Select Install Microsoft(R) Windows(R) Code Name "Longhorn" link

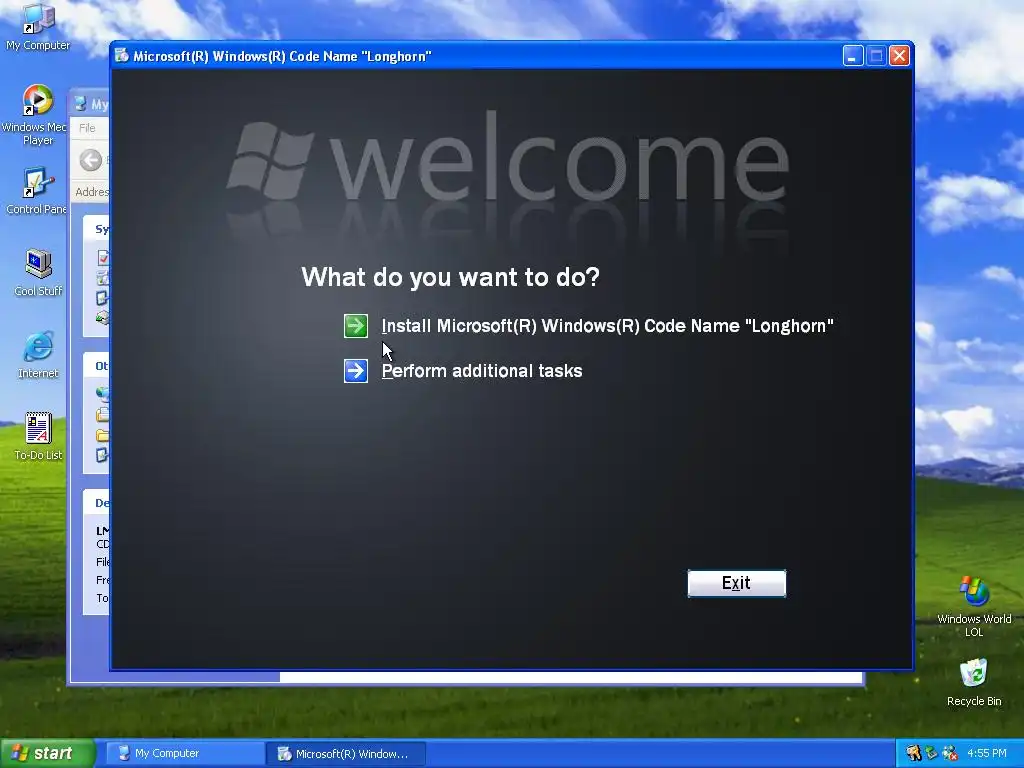point(607,326)
